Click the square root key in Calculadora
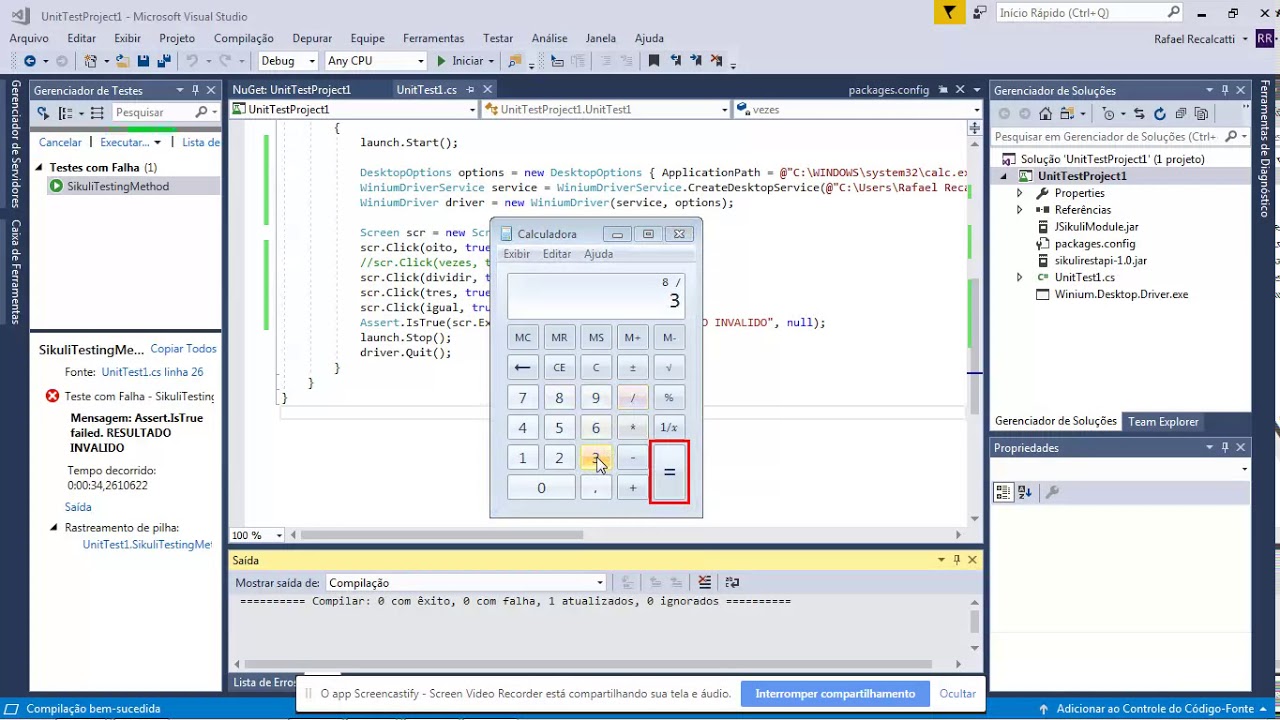This screenshot has width=1280, height=720. pos(669,367)
